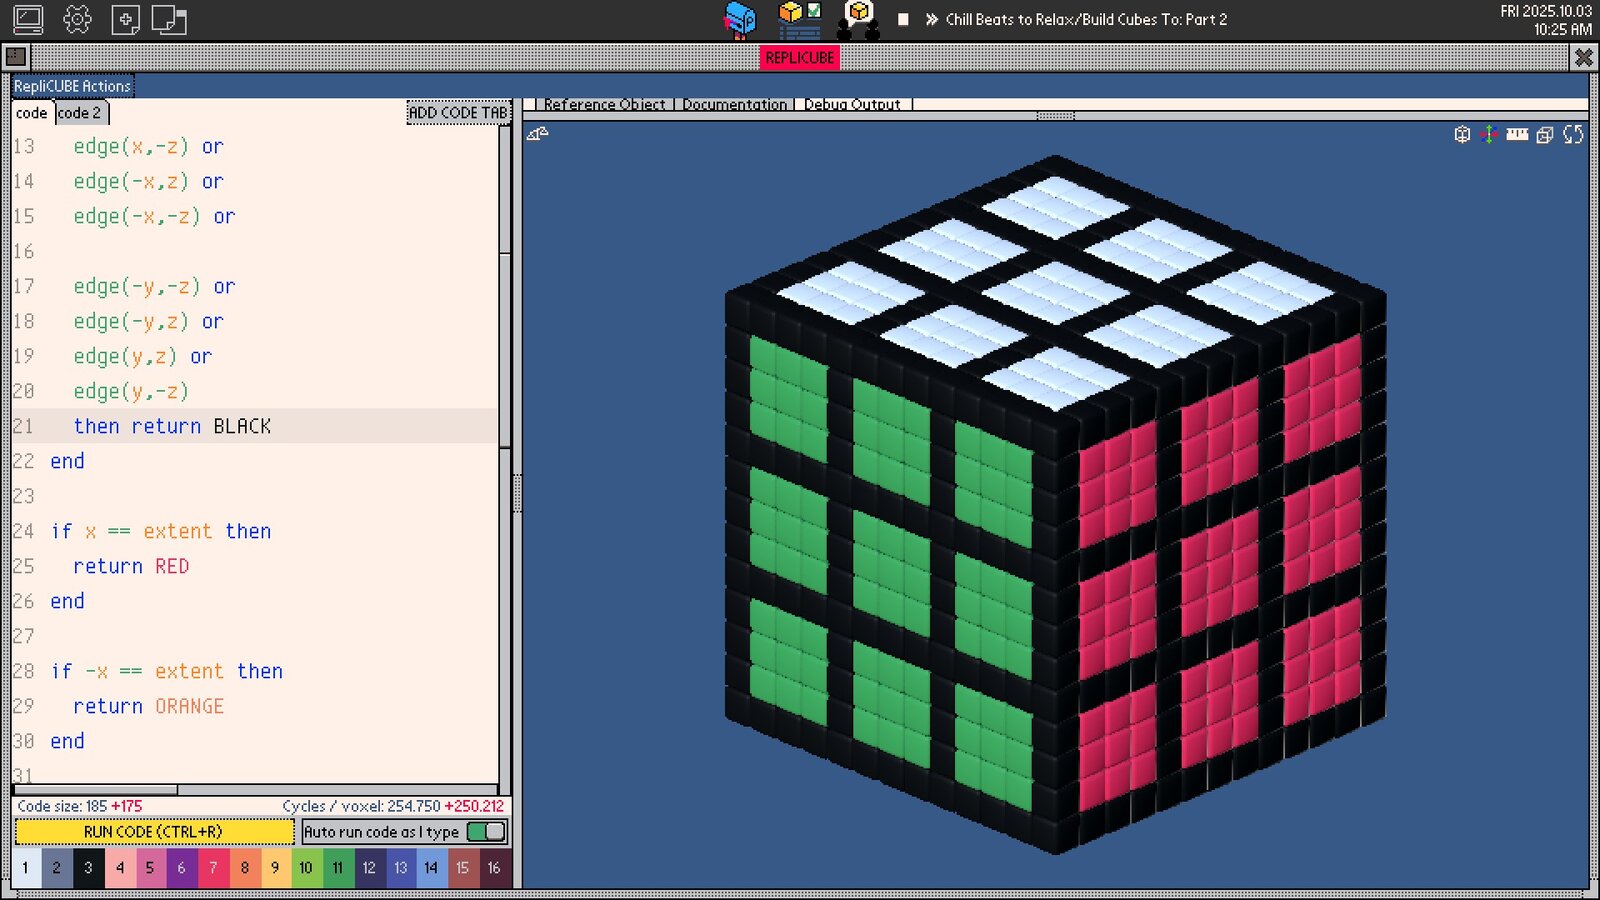The height and width of the screenshot is (900, 1600).
Task: Pick color swatch 8 (orange)
Action: (x=245, y=868)
